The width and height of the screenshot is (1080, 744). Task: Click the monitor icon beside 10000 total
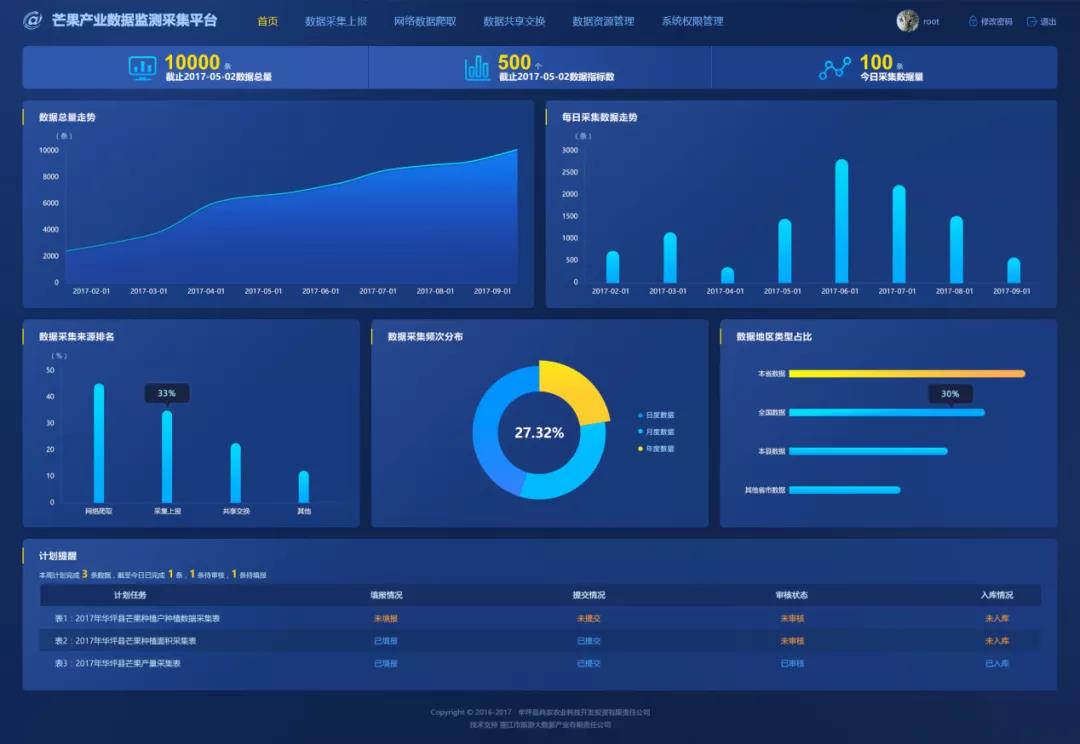click(142, 68)
